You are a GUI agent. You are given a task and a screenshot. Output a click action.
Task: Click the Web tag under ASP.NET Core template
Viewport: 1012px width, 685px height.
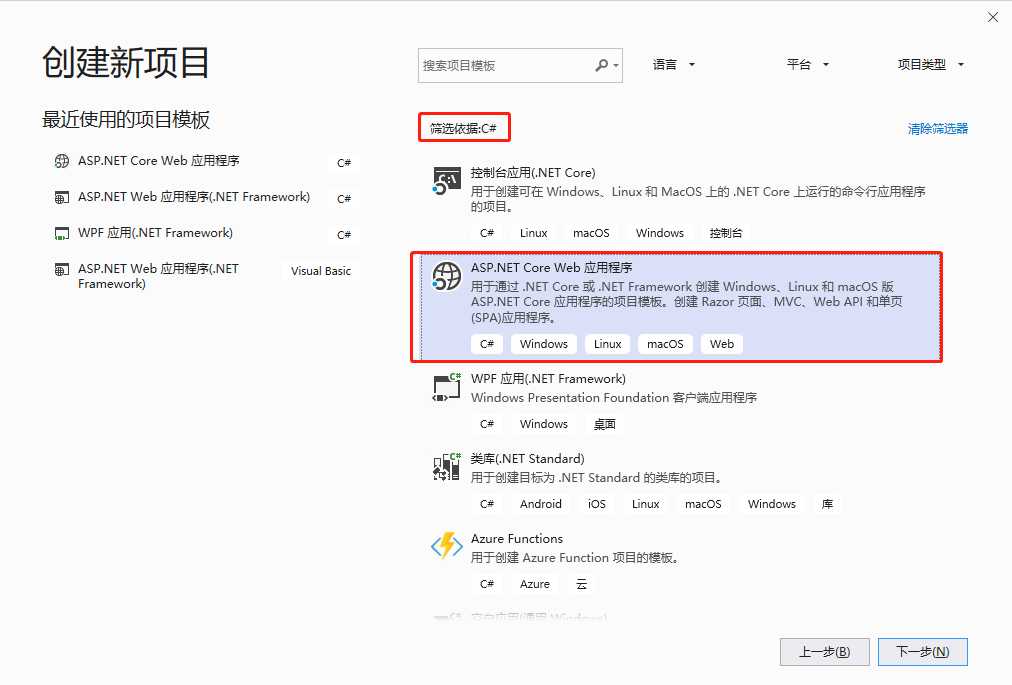(722, 344)
